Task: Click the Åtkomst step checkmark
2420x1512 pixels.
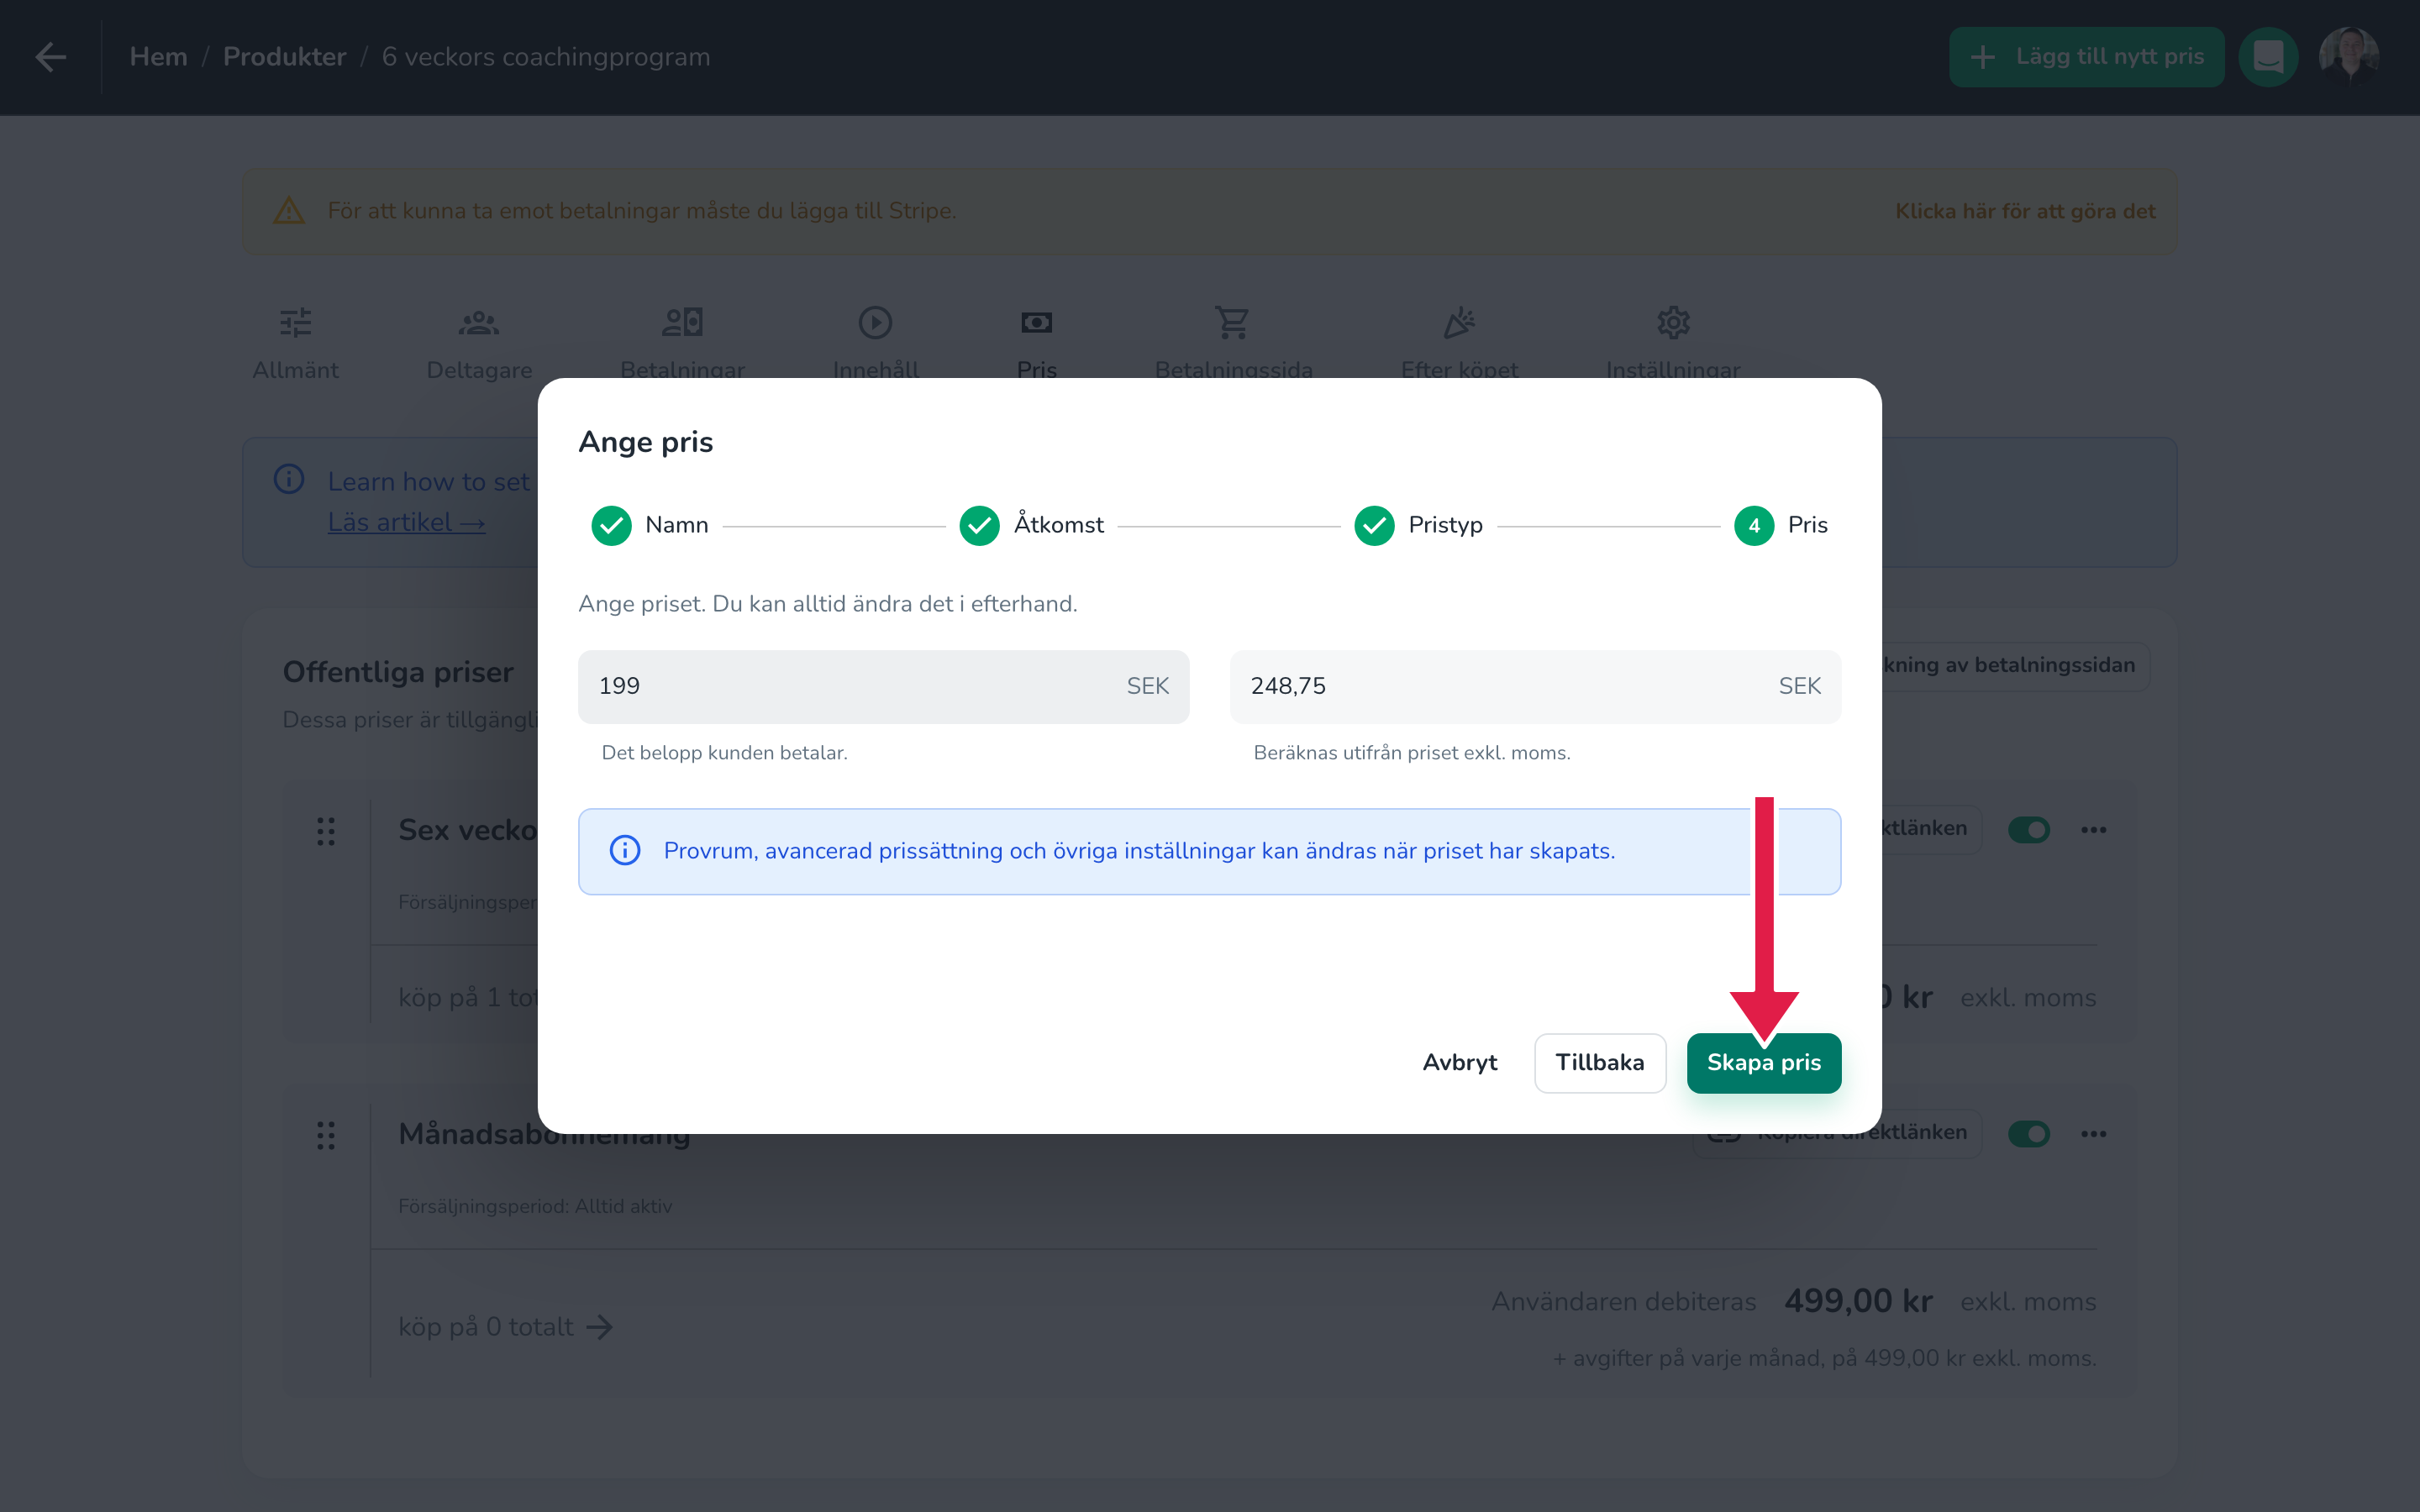Action: (979, 525)
